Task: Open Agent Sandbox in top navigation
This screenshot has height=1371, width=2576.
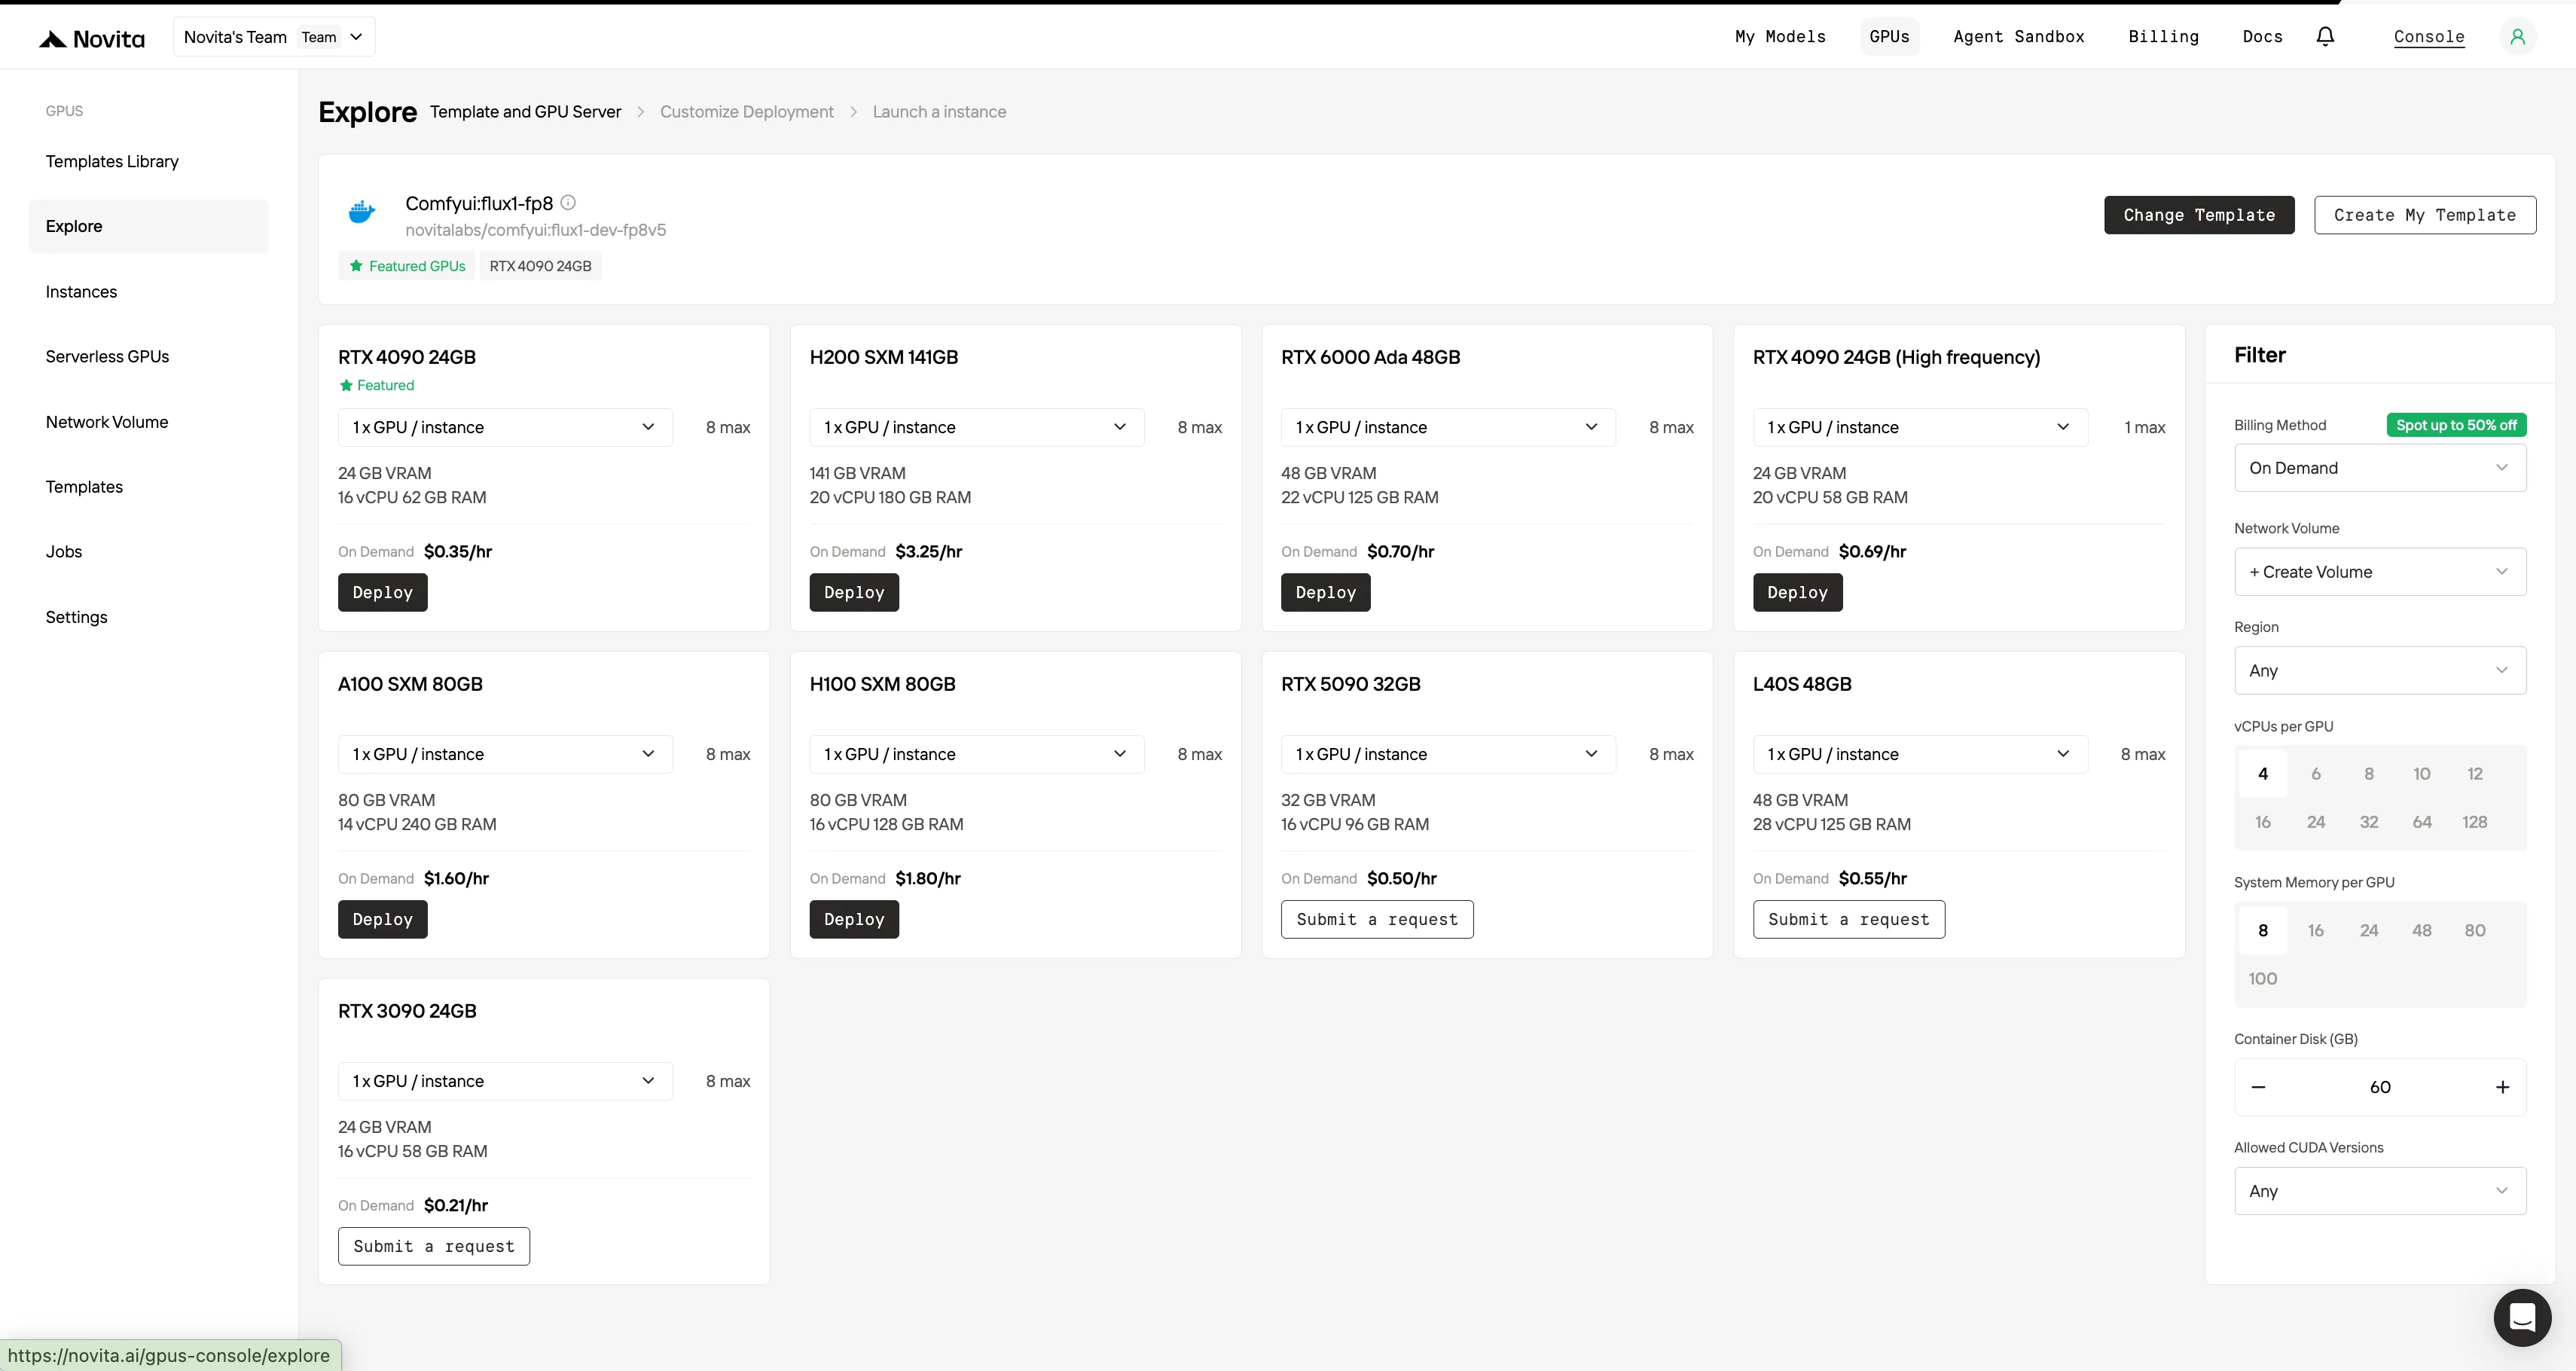Action: pyautogui.click(x=2019, y=37)
